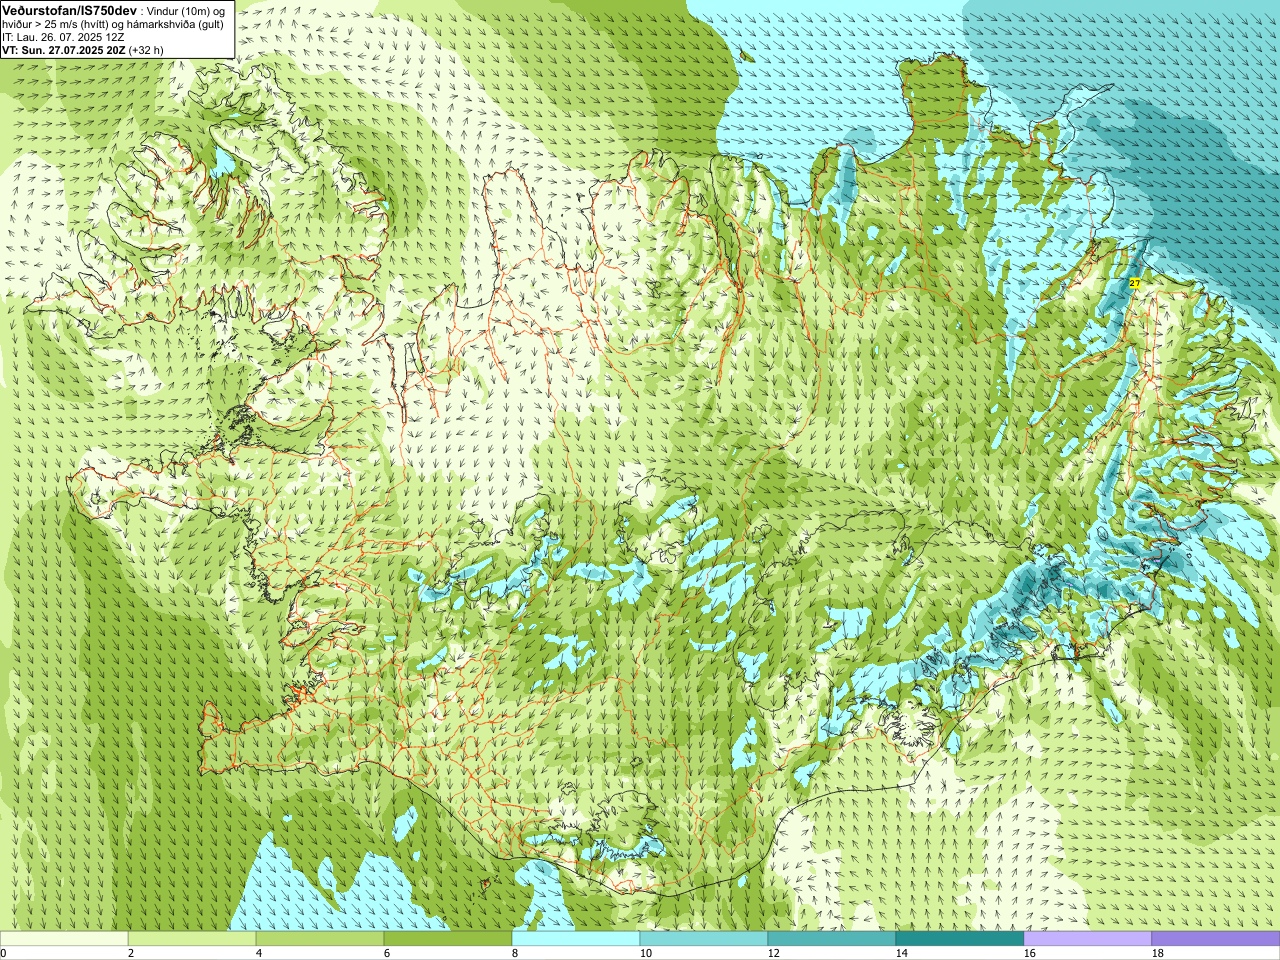Pick the dark green 6–8 legend swatch
Image resolution: width=1280 pixels, height=960 pixels.
[x=448, y=939]
